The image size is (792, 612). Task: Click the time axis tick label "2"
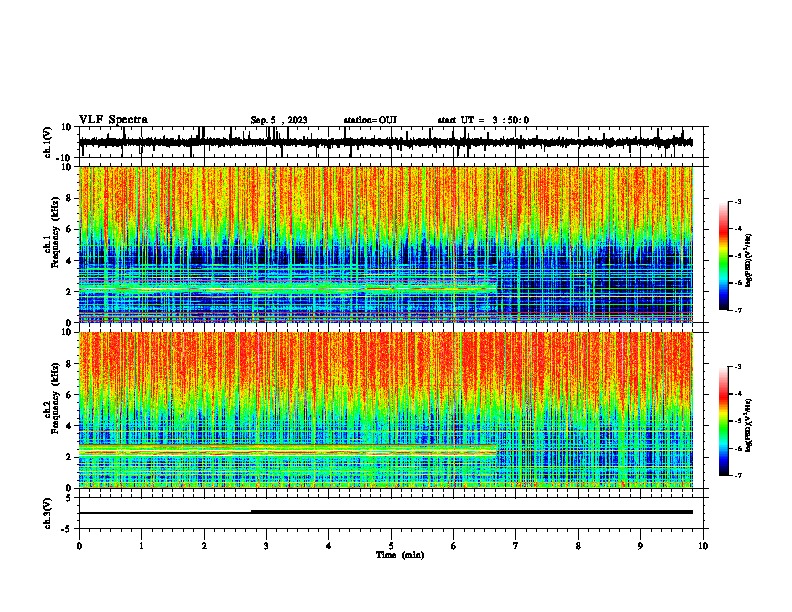coord(204,546)
